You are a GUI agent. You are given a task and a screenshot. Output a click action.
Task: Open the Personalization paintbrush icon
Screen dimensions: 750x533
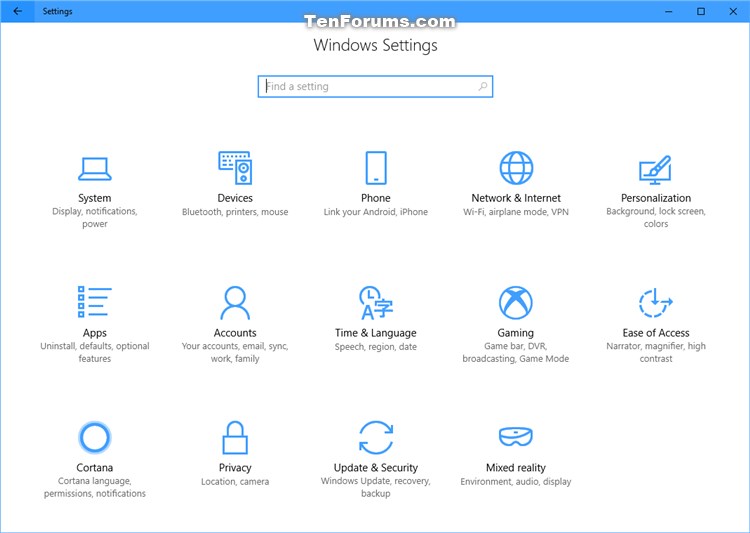pyautogui.click(x=655, y=169)
